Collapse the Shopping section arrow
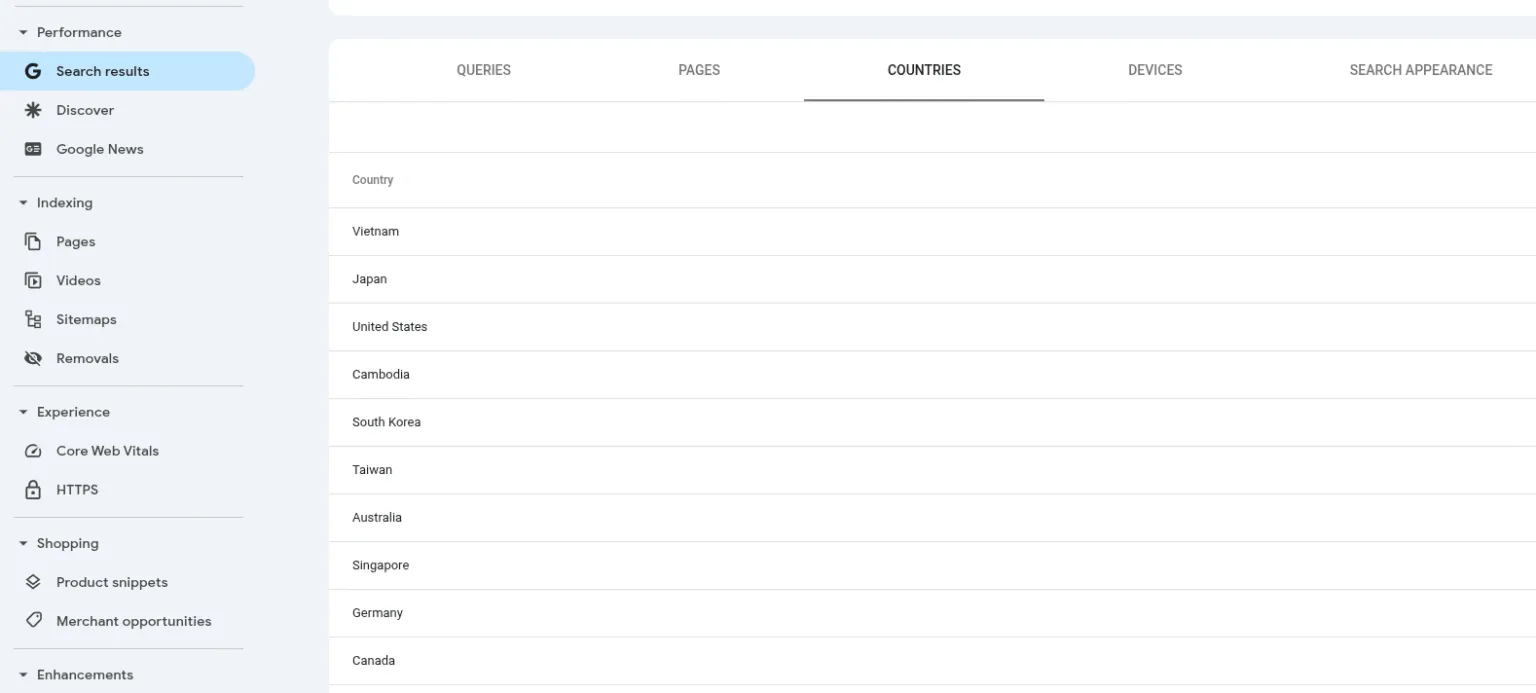The image size is (1536, 693). coord(23,544)
